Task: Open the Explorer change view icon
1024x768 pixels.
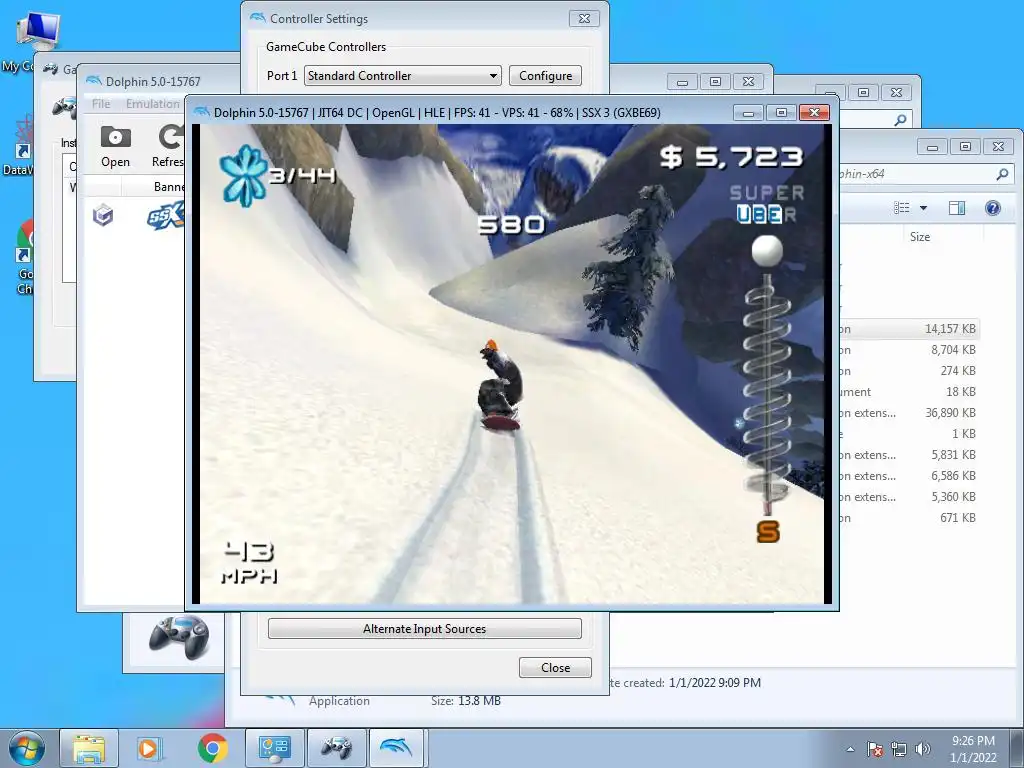Action: 902,208
